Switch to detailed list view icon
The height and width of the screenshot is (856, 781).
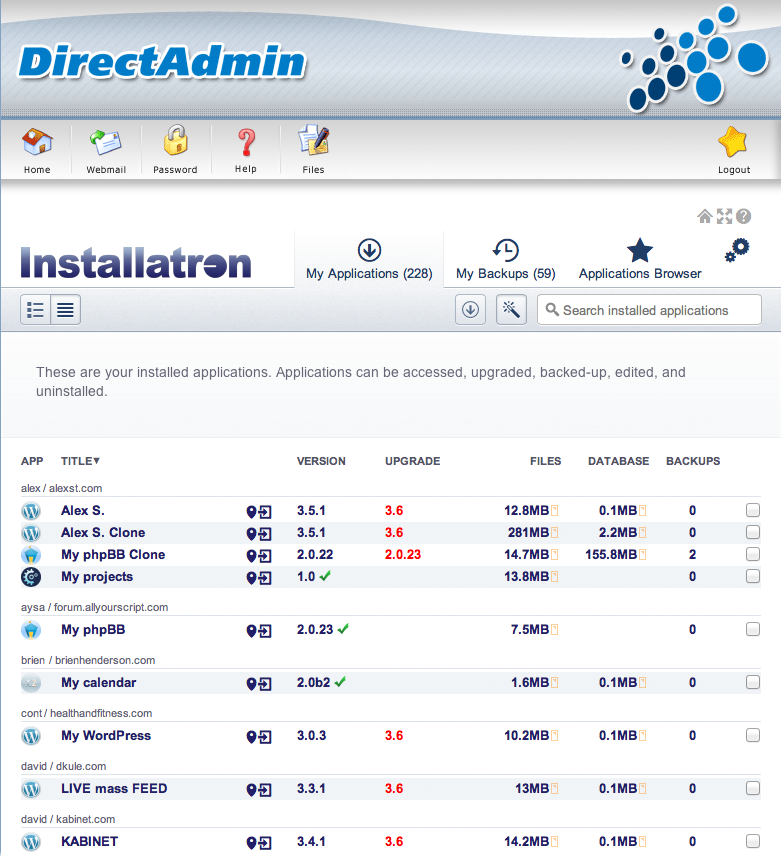coord(35,310)
